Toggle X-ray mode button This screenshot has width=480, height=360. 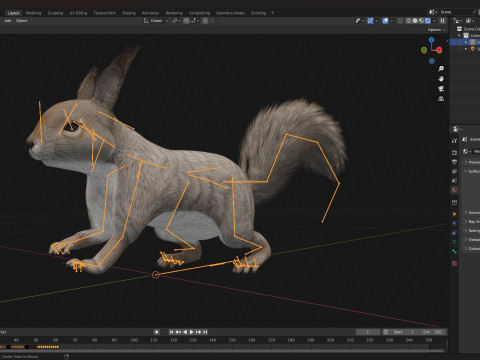tap(400, 21)
